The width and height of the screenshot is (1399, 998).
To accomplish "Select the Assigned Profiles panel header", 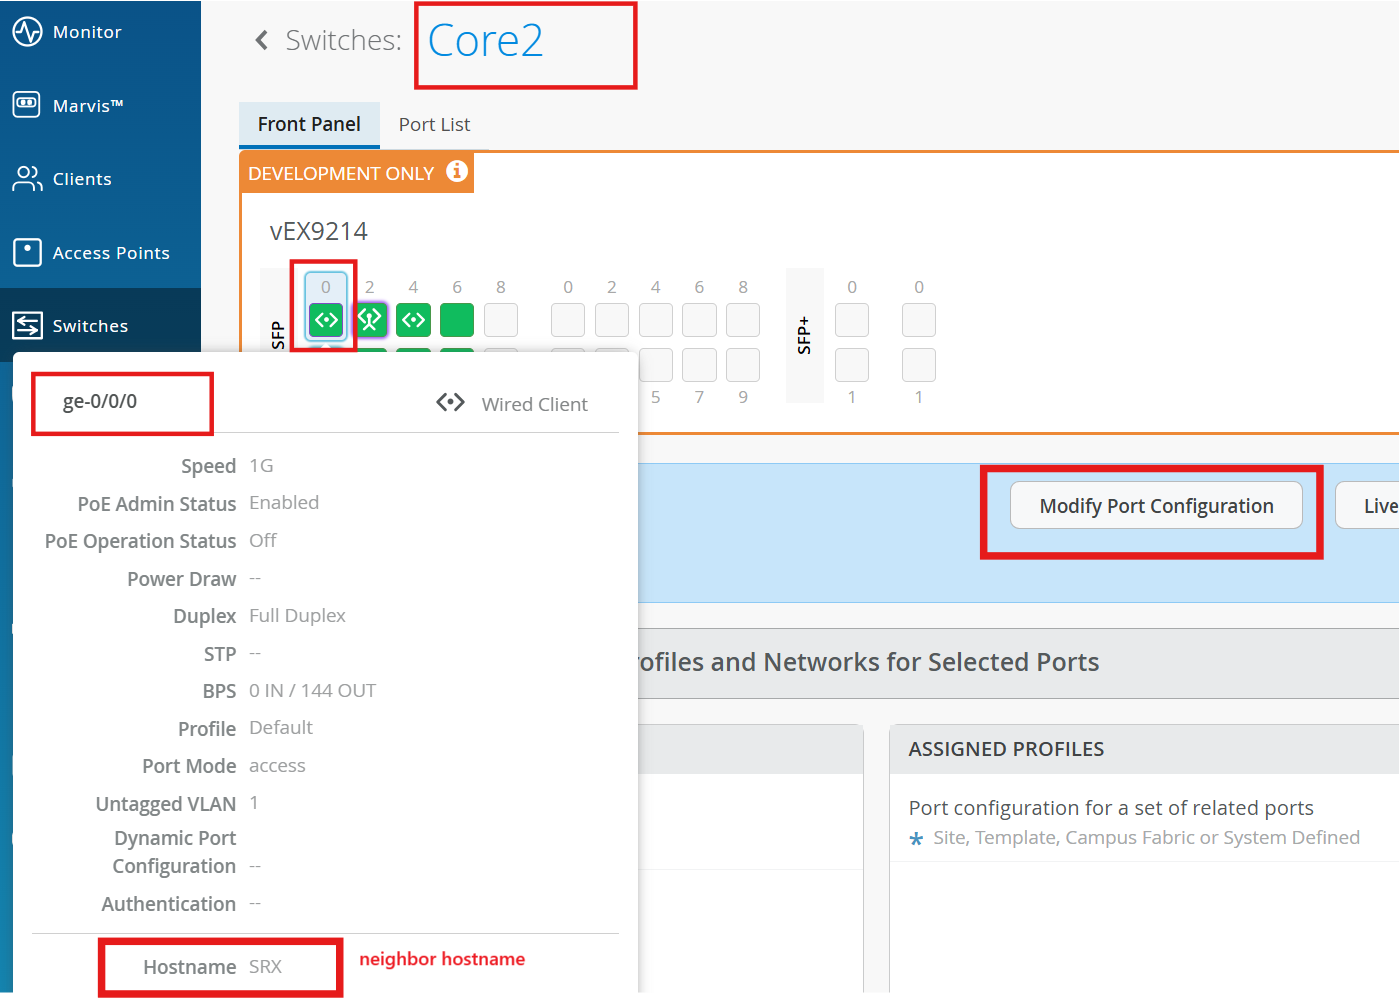I will [1006, 749].
